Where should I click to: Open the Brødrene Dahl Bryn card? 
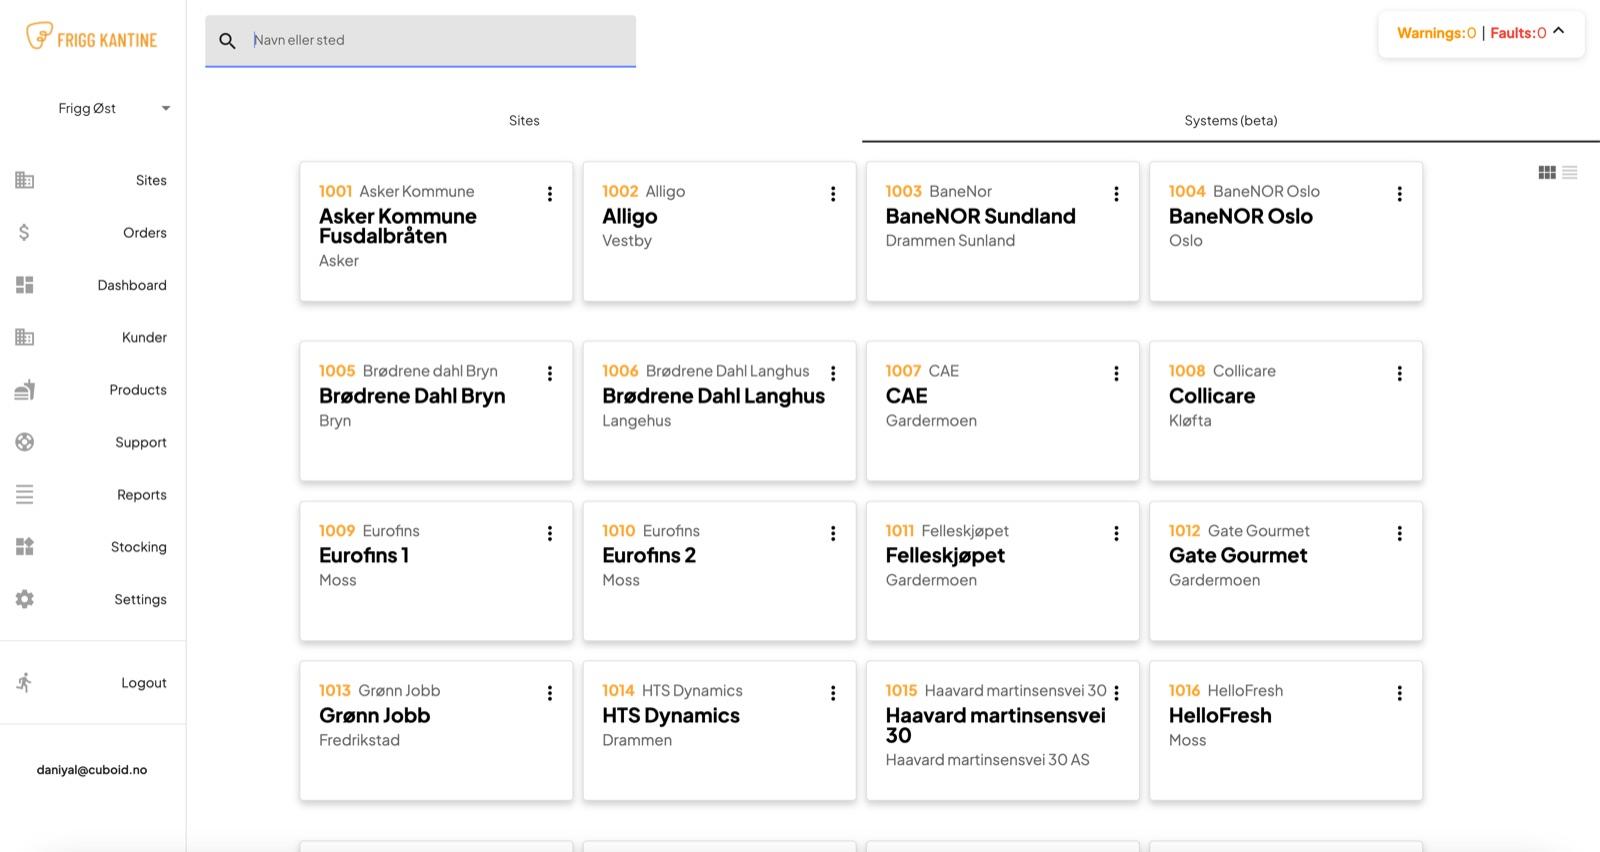[436, 411]
